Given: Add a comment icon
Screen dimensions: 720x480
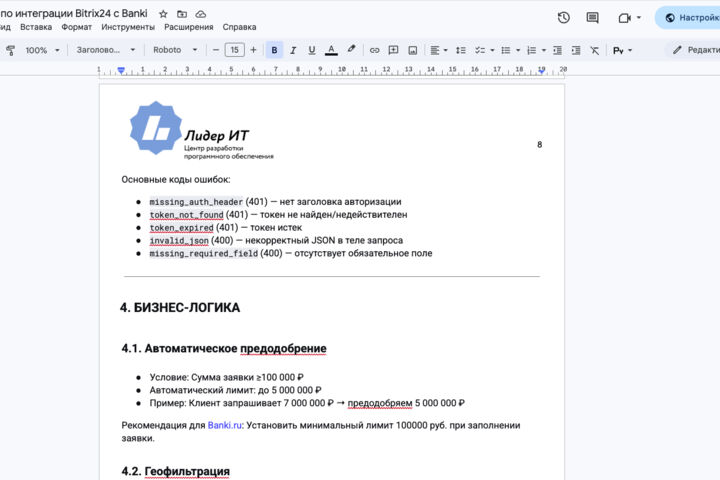Looking at the screenshot, I should tap(393, 50).
